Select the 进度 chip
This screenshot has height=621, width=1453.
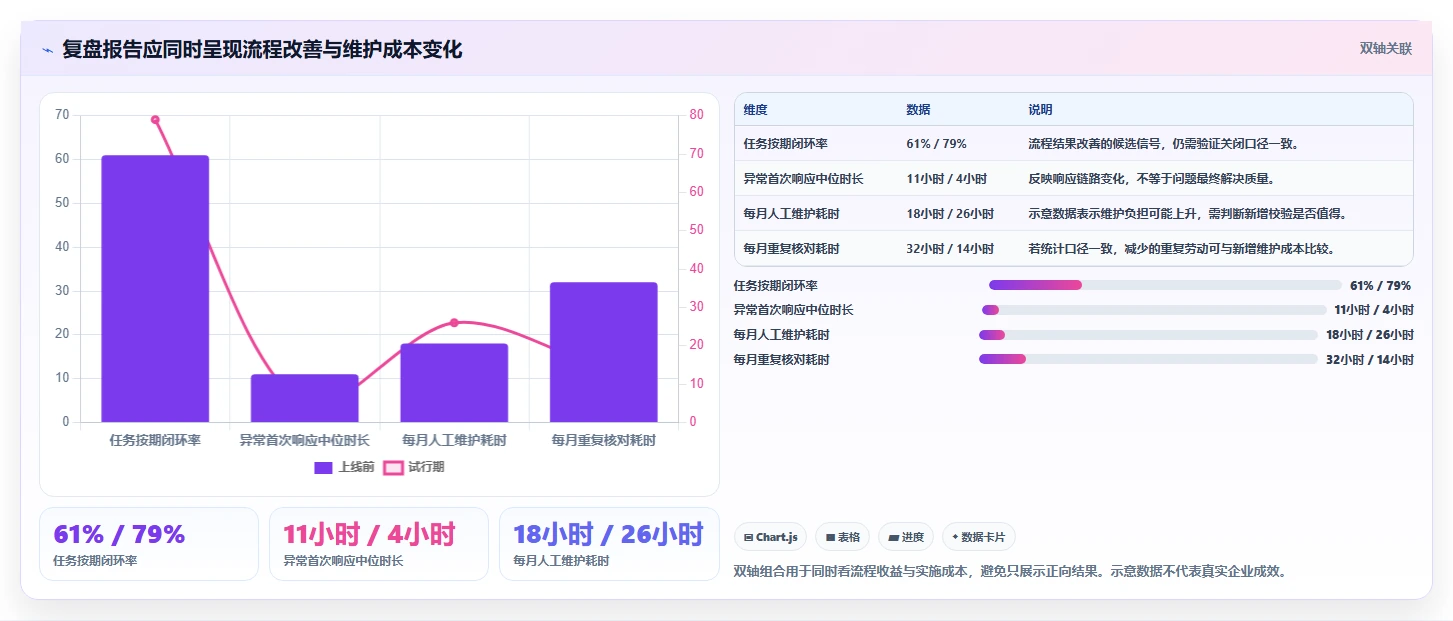pyautogui.click(x=906, y=537)
